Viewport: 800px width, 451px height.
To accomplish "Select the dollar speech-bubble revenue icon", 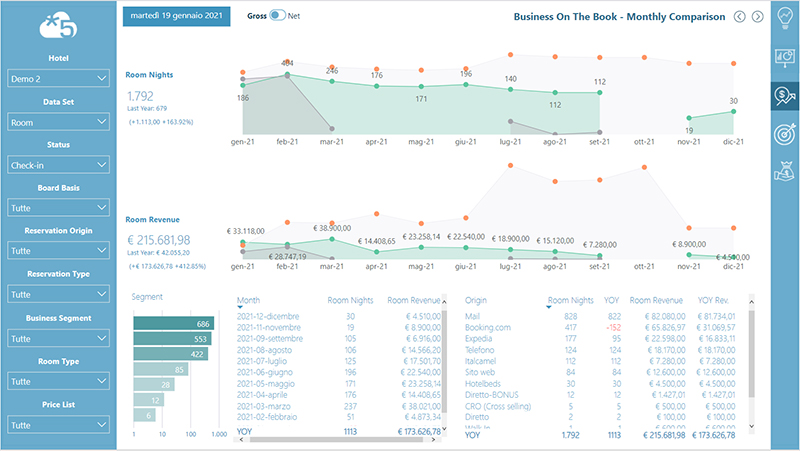I will (x=785, y=96).
